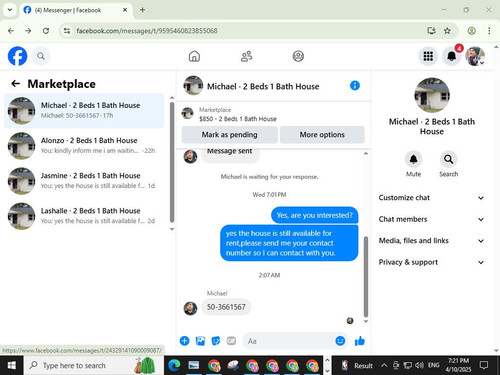Expand Privacy & support section
Image resolution: width=500 pixels, height=375 pixels.
431,262
